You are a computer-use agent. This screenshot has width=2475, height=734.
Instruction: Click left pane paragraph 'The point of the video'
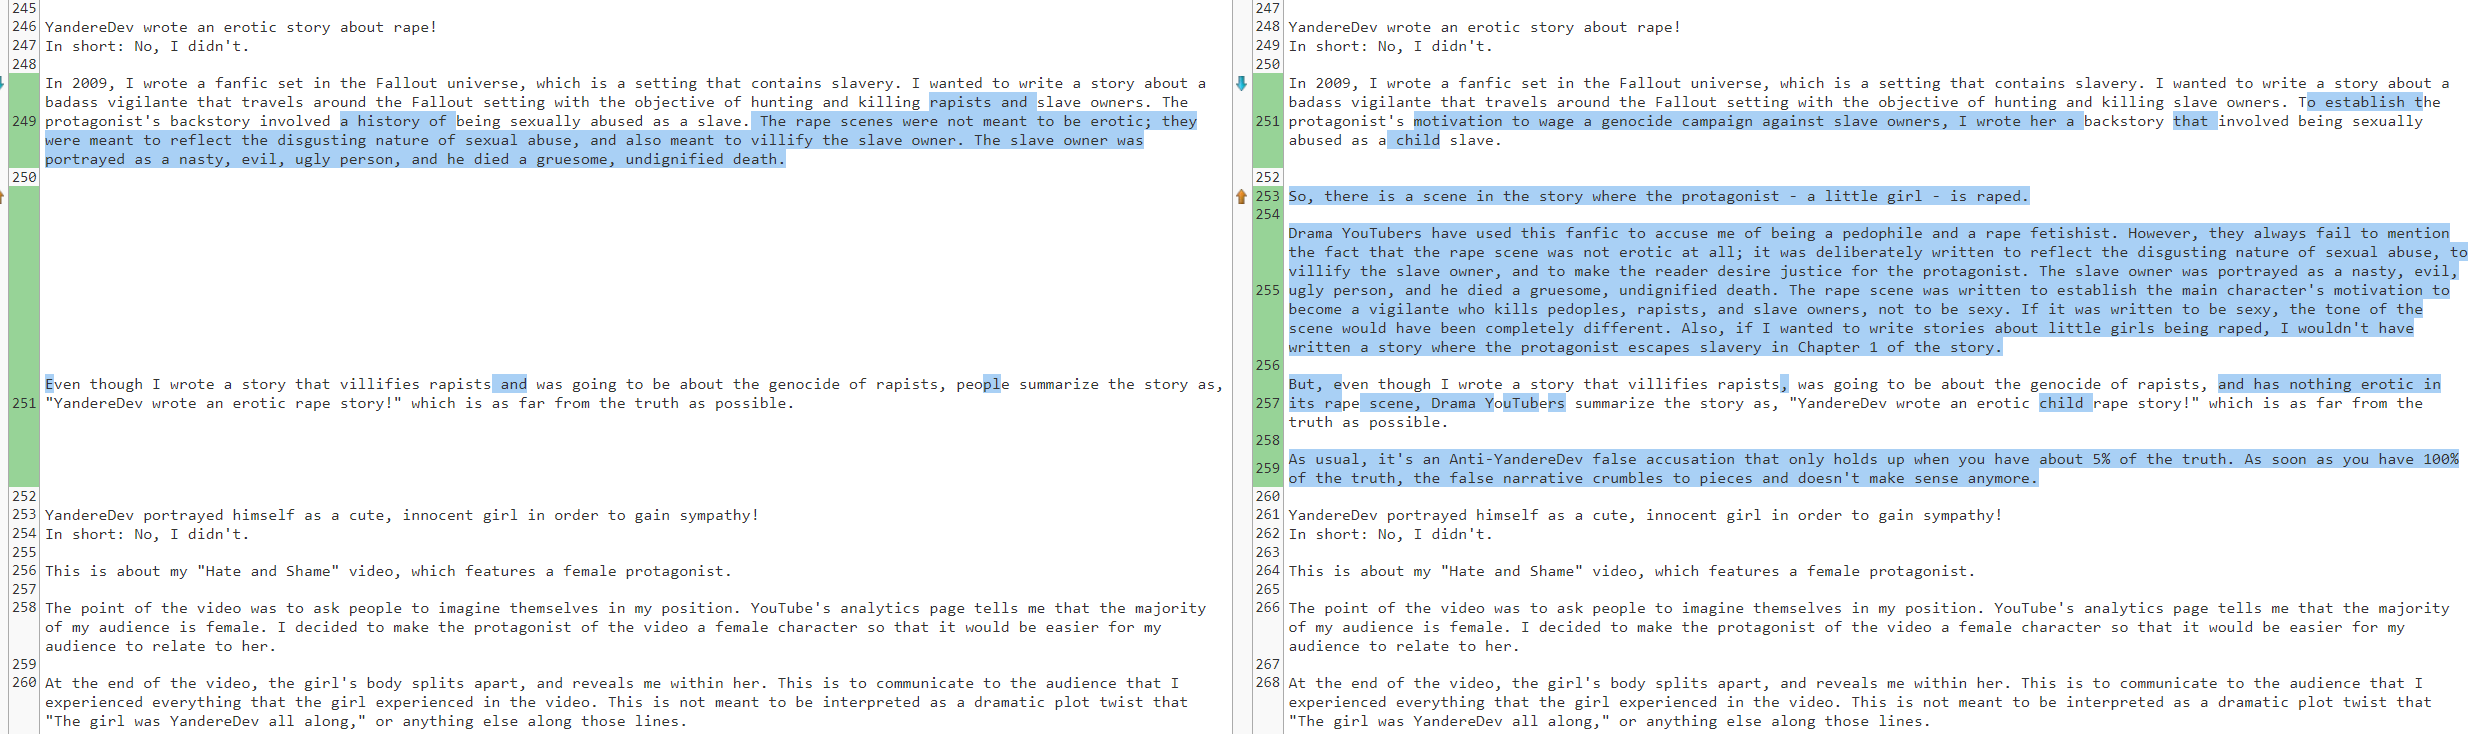625,627
